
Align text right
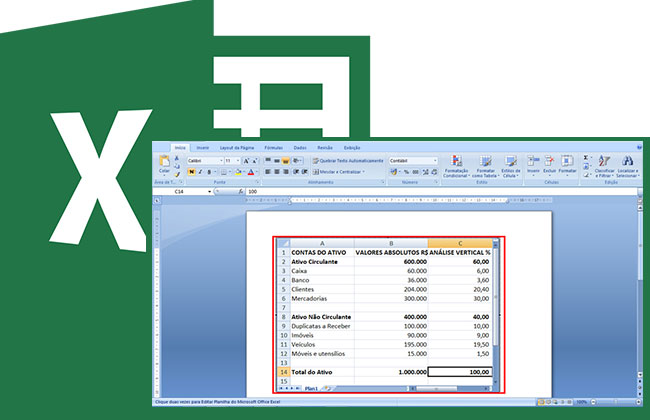point(286,172)
